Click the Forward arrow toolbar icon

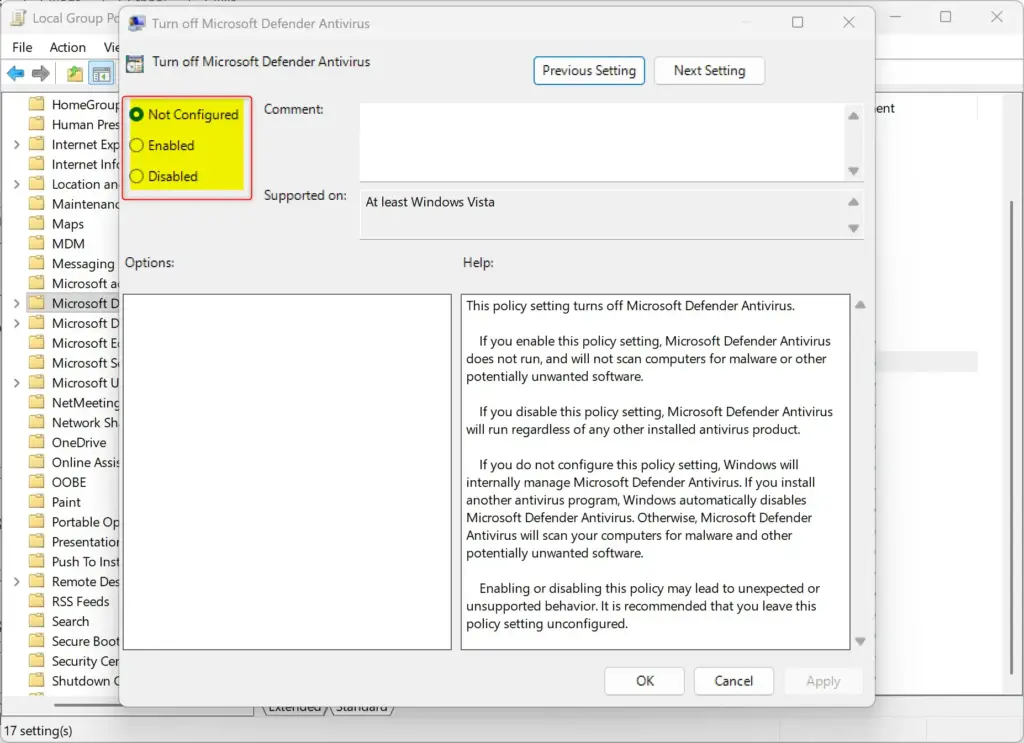pos(40,74)
